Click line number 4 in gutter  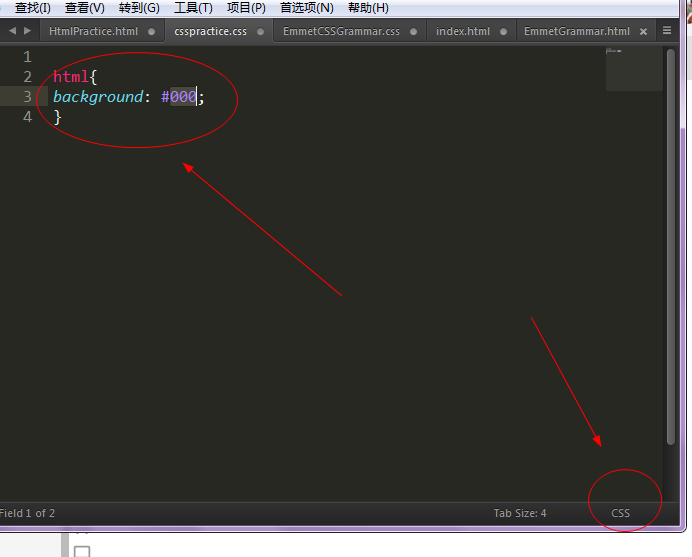click(27, 117)
